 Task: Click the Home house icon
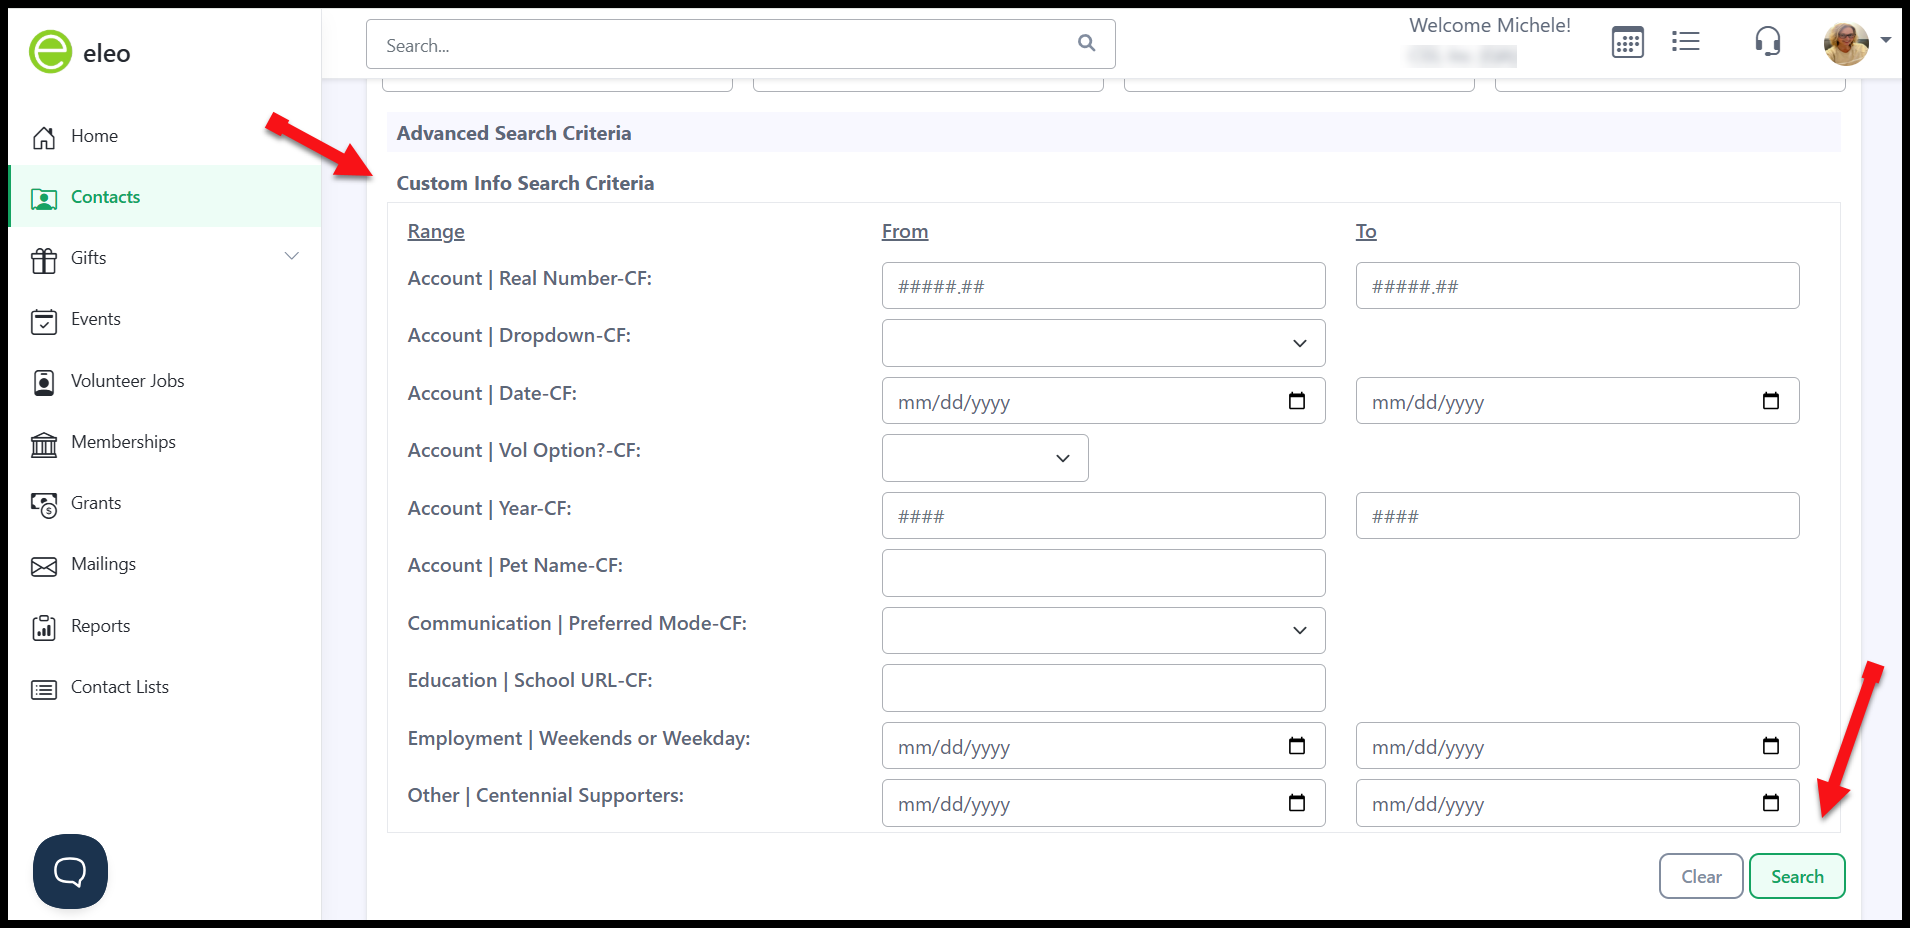click(x=44, y=137)
